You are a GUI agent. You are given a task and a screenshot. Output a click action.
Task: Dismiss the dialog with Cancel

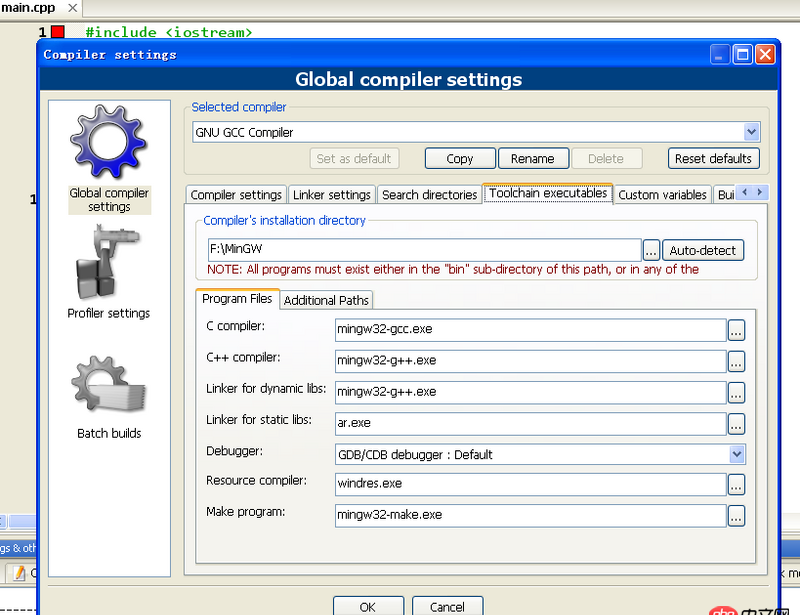coord(447,606)
